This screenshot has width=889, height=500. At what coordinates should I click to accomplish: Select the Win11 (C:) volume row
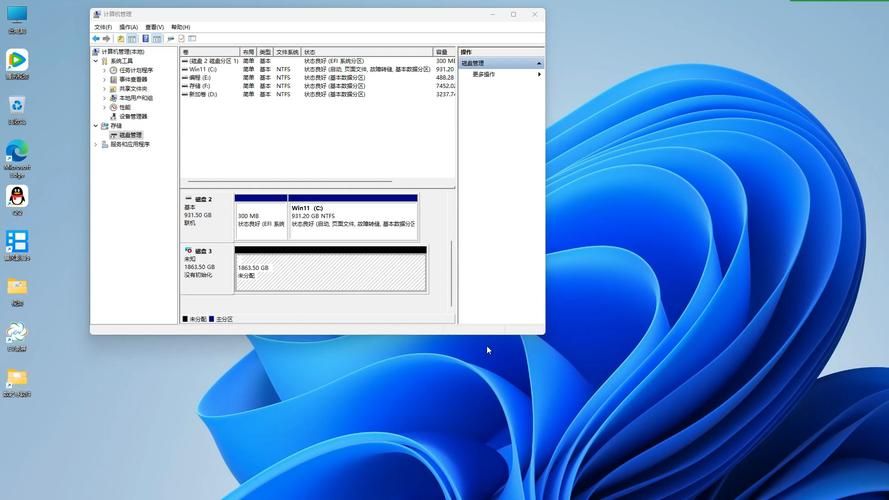click(318, 69)
